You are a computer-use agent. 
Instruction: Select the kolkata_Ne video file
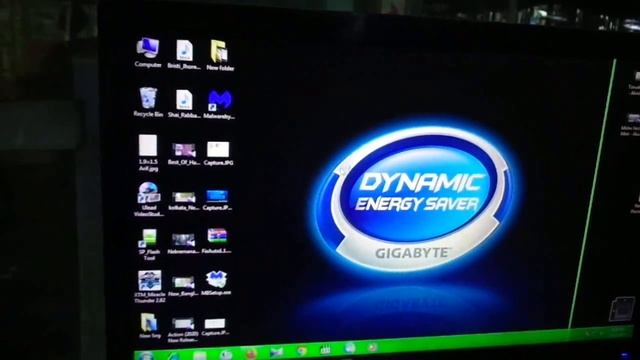click(x=184, y=200)
